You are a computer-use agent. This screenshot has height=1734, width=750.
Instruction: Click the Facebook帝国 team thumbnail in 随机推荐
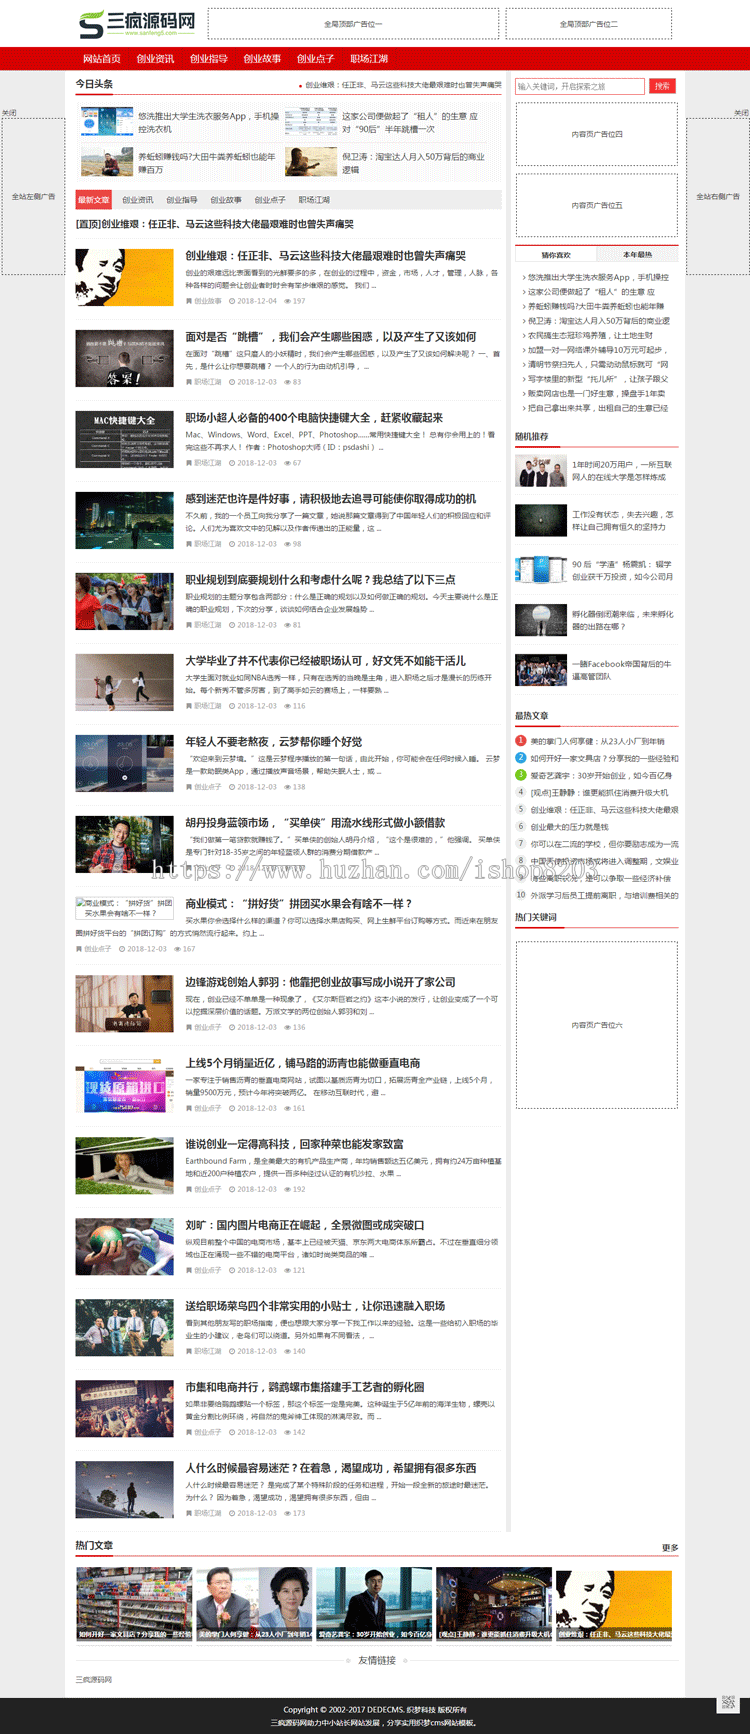(541, 670)
